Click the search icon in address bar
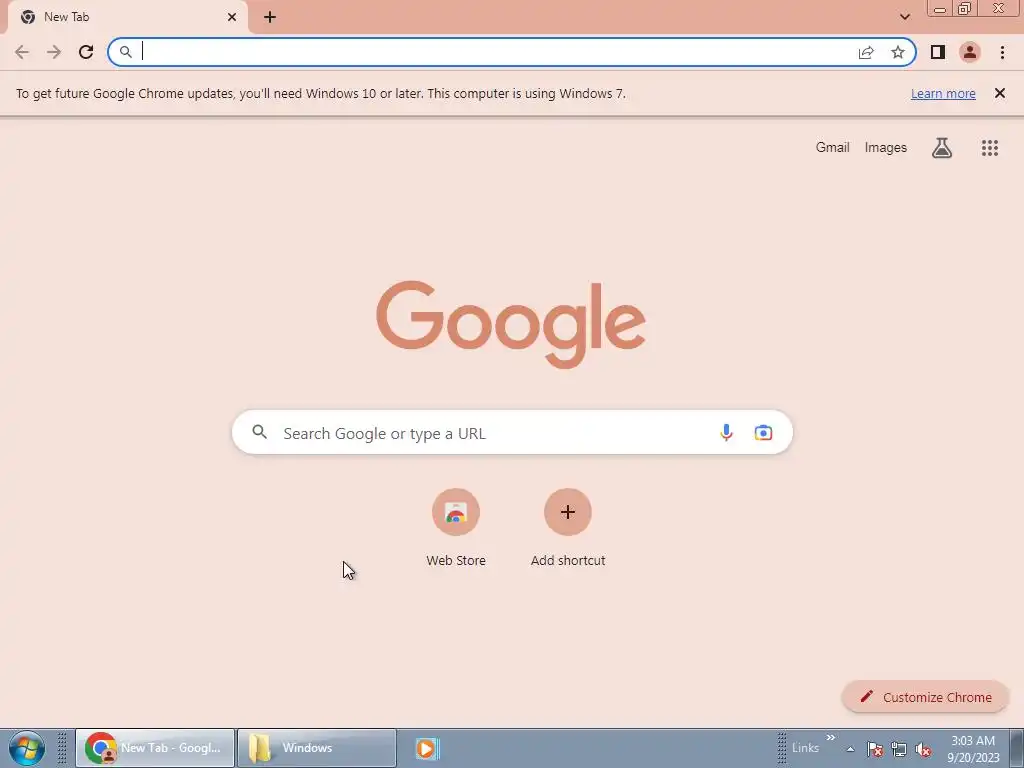Viewport: 1024px width, 768px height. pos(126,52)
